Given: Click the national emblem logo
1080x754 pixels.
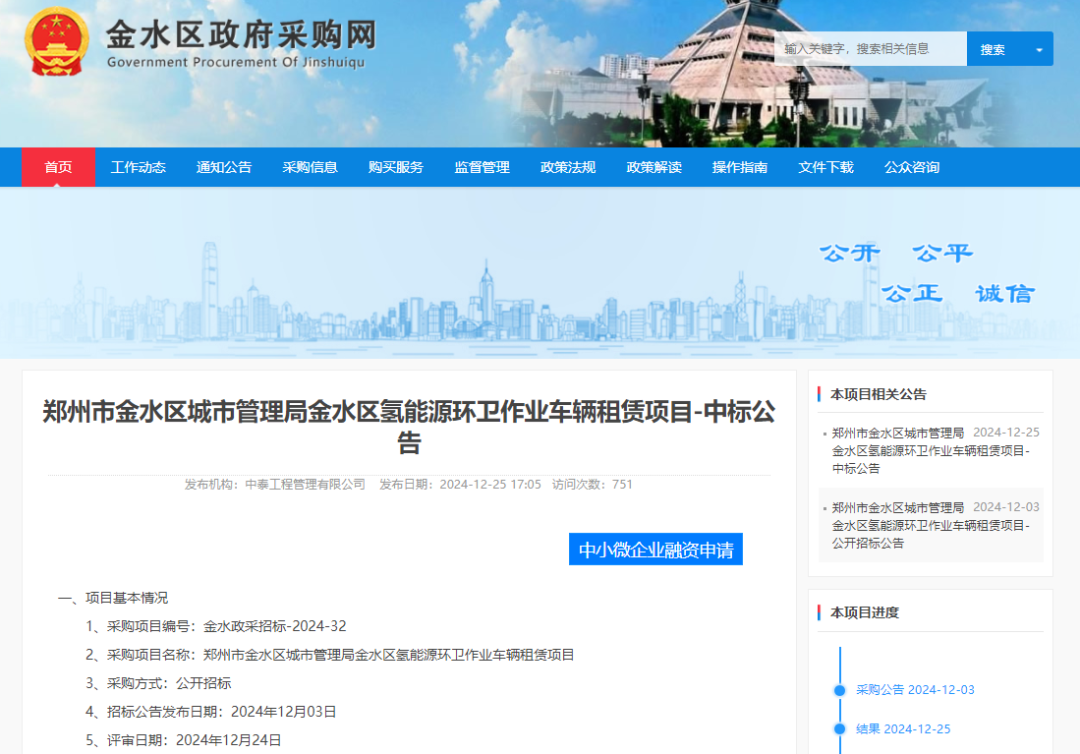Looking at the screenshot, I should (56, 42).
